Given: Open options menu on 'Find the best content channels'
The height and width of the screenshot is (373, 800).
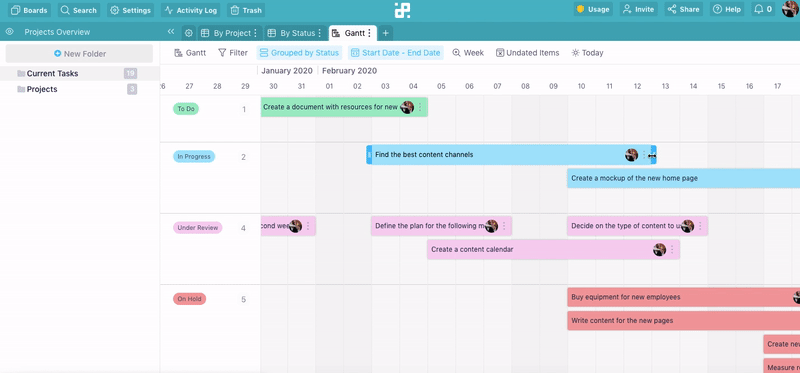Looking at the screenshot, I should [x=643, y=155].
